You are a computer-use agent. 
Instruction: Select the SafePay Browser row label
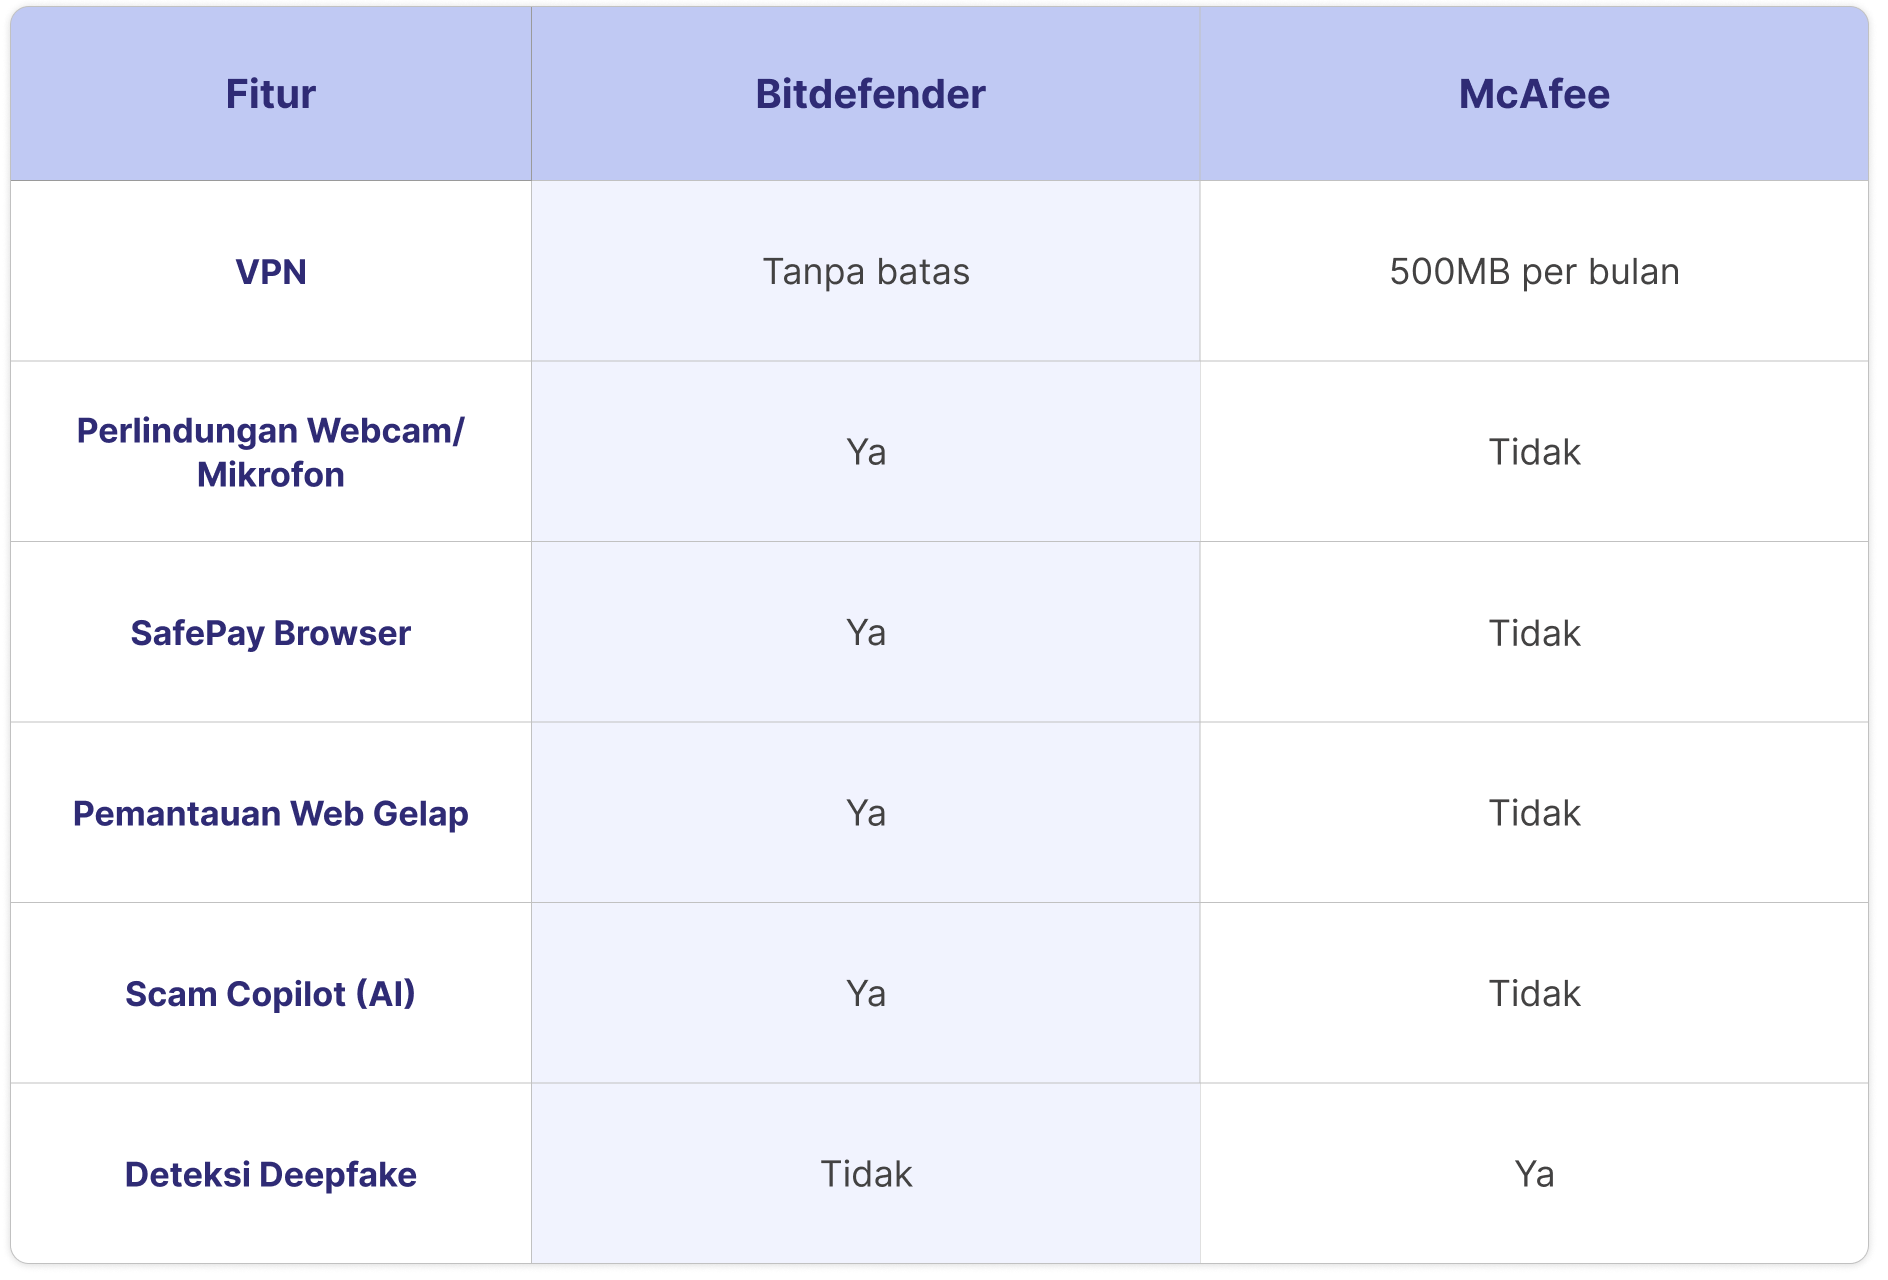pyautogui.click(x=270, y=633)
